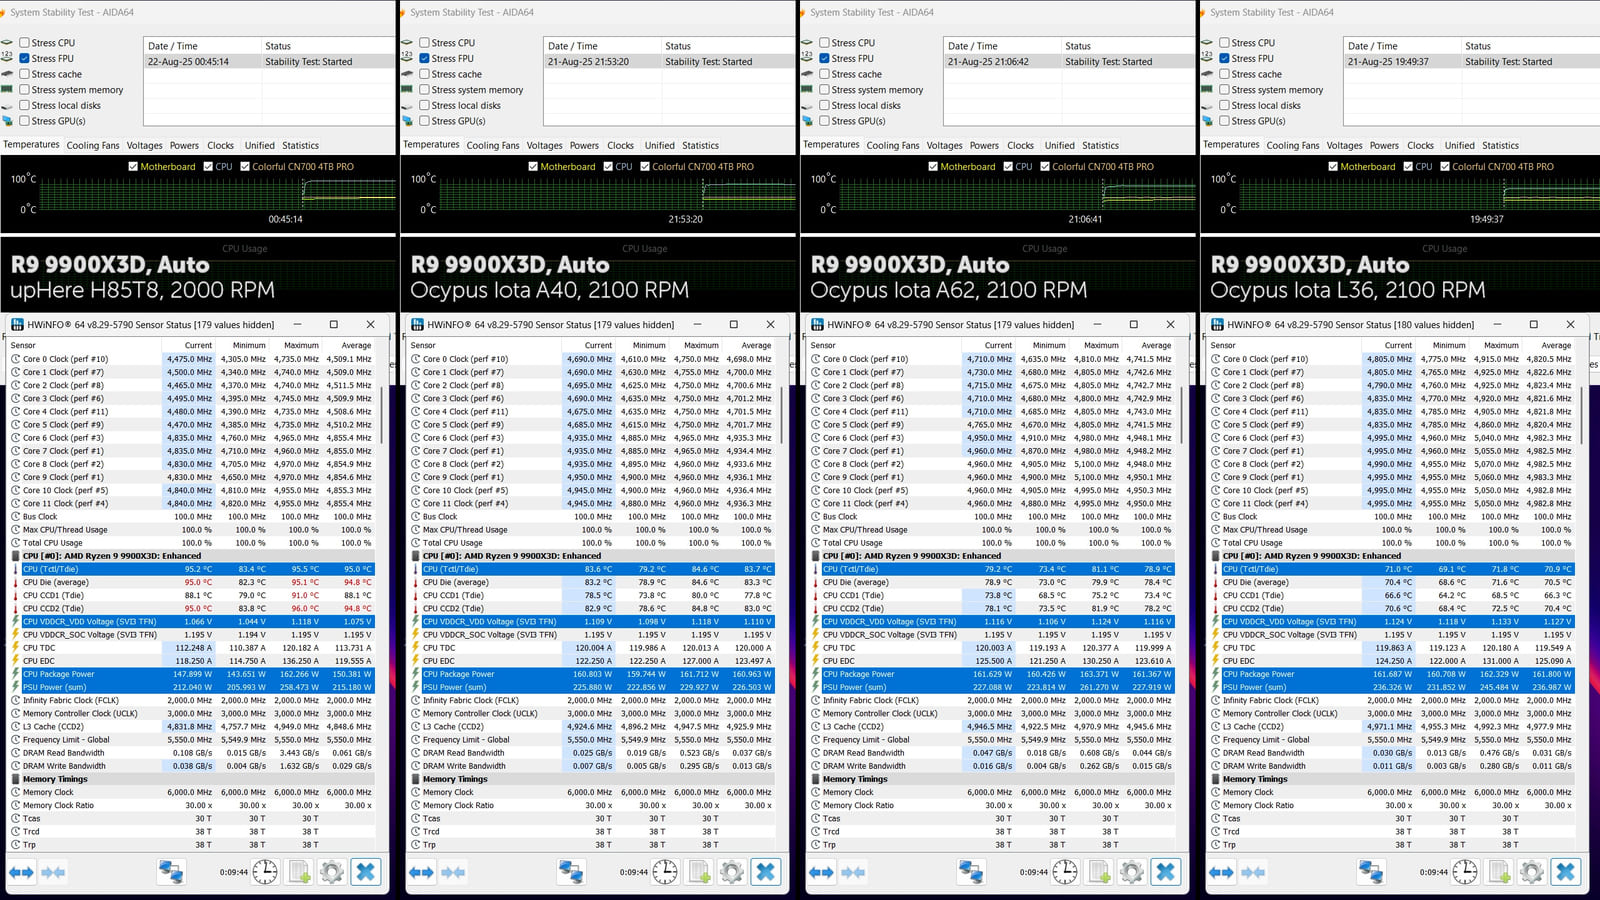Enable Stress CPU in the 22-Aug-25 00:45:14 AIDA64 window

(23, 43)
